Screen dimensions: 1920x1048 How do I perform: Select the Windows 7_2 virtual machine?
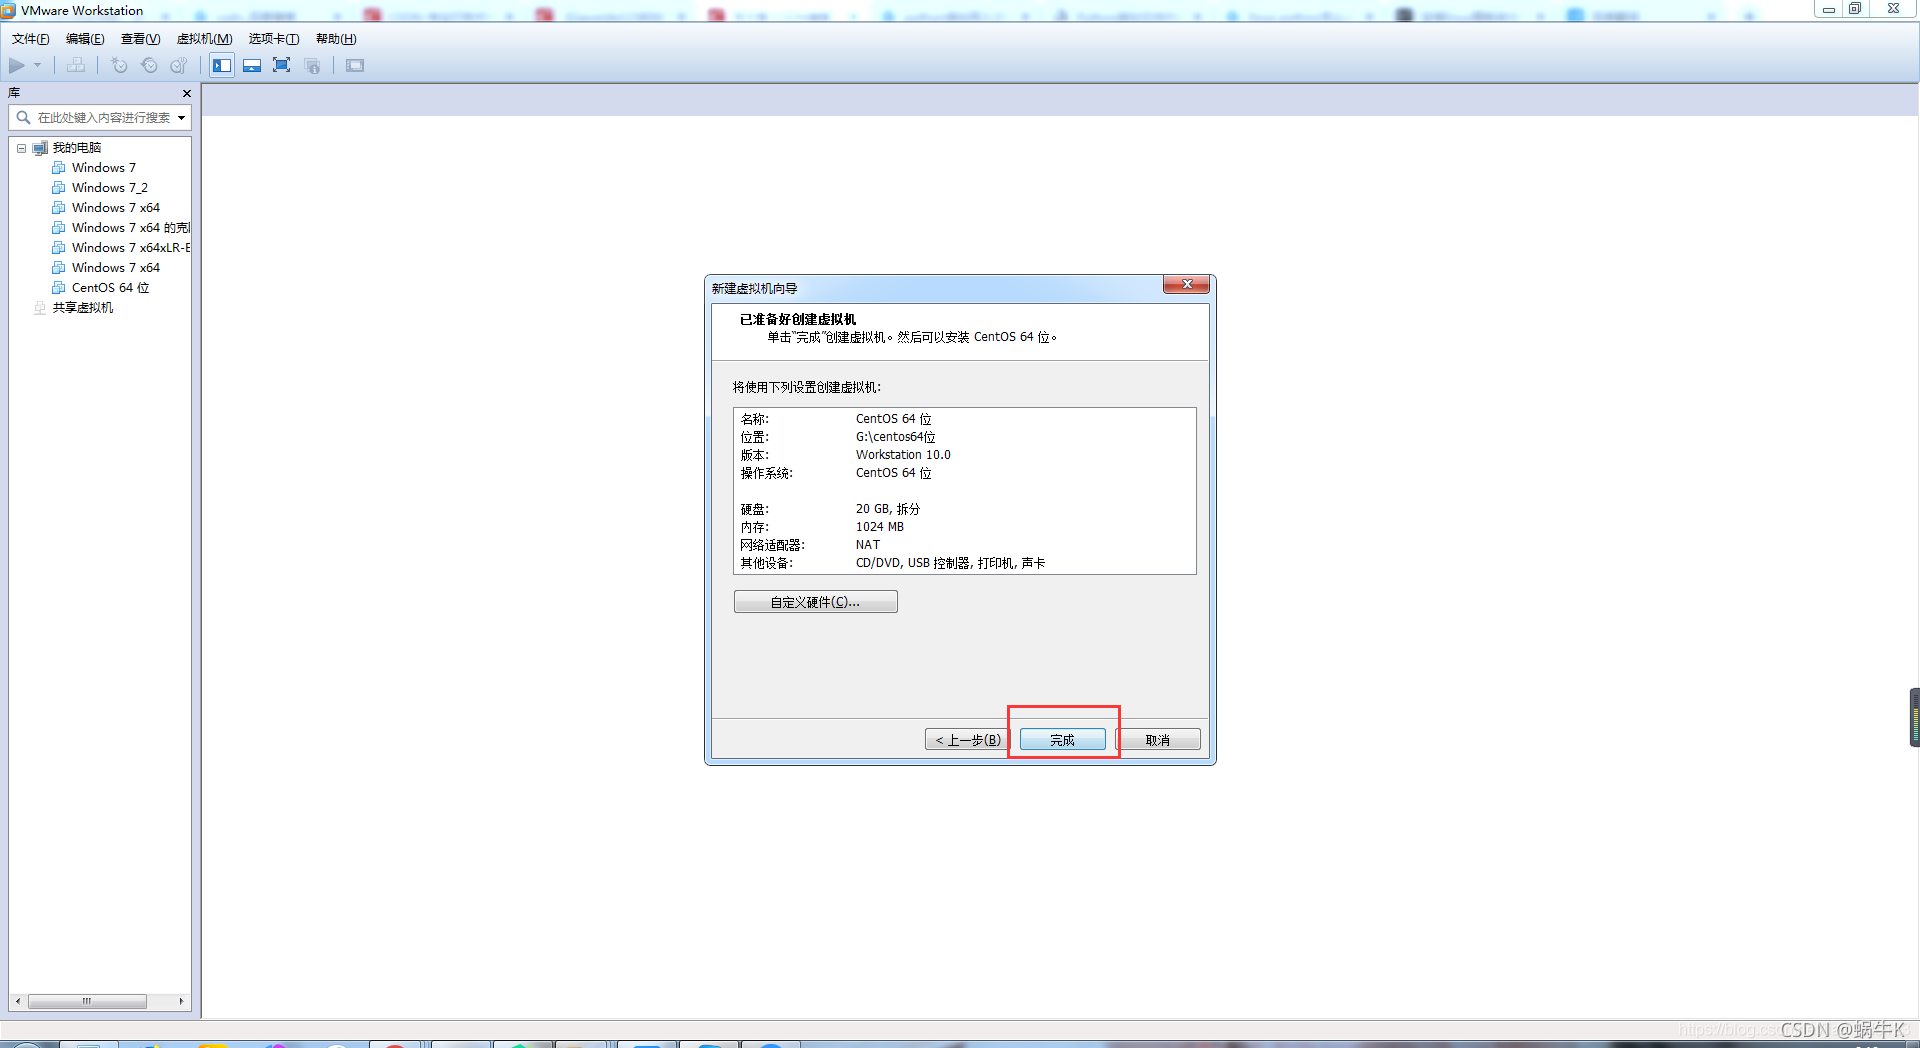click(x=110, y=188)
